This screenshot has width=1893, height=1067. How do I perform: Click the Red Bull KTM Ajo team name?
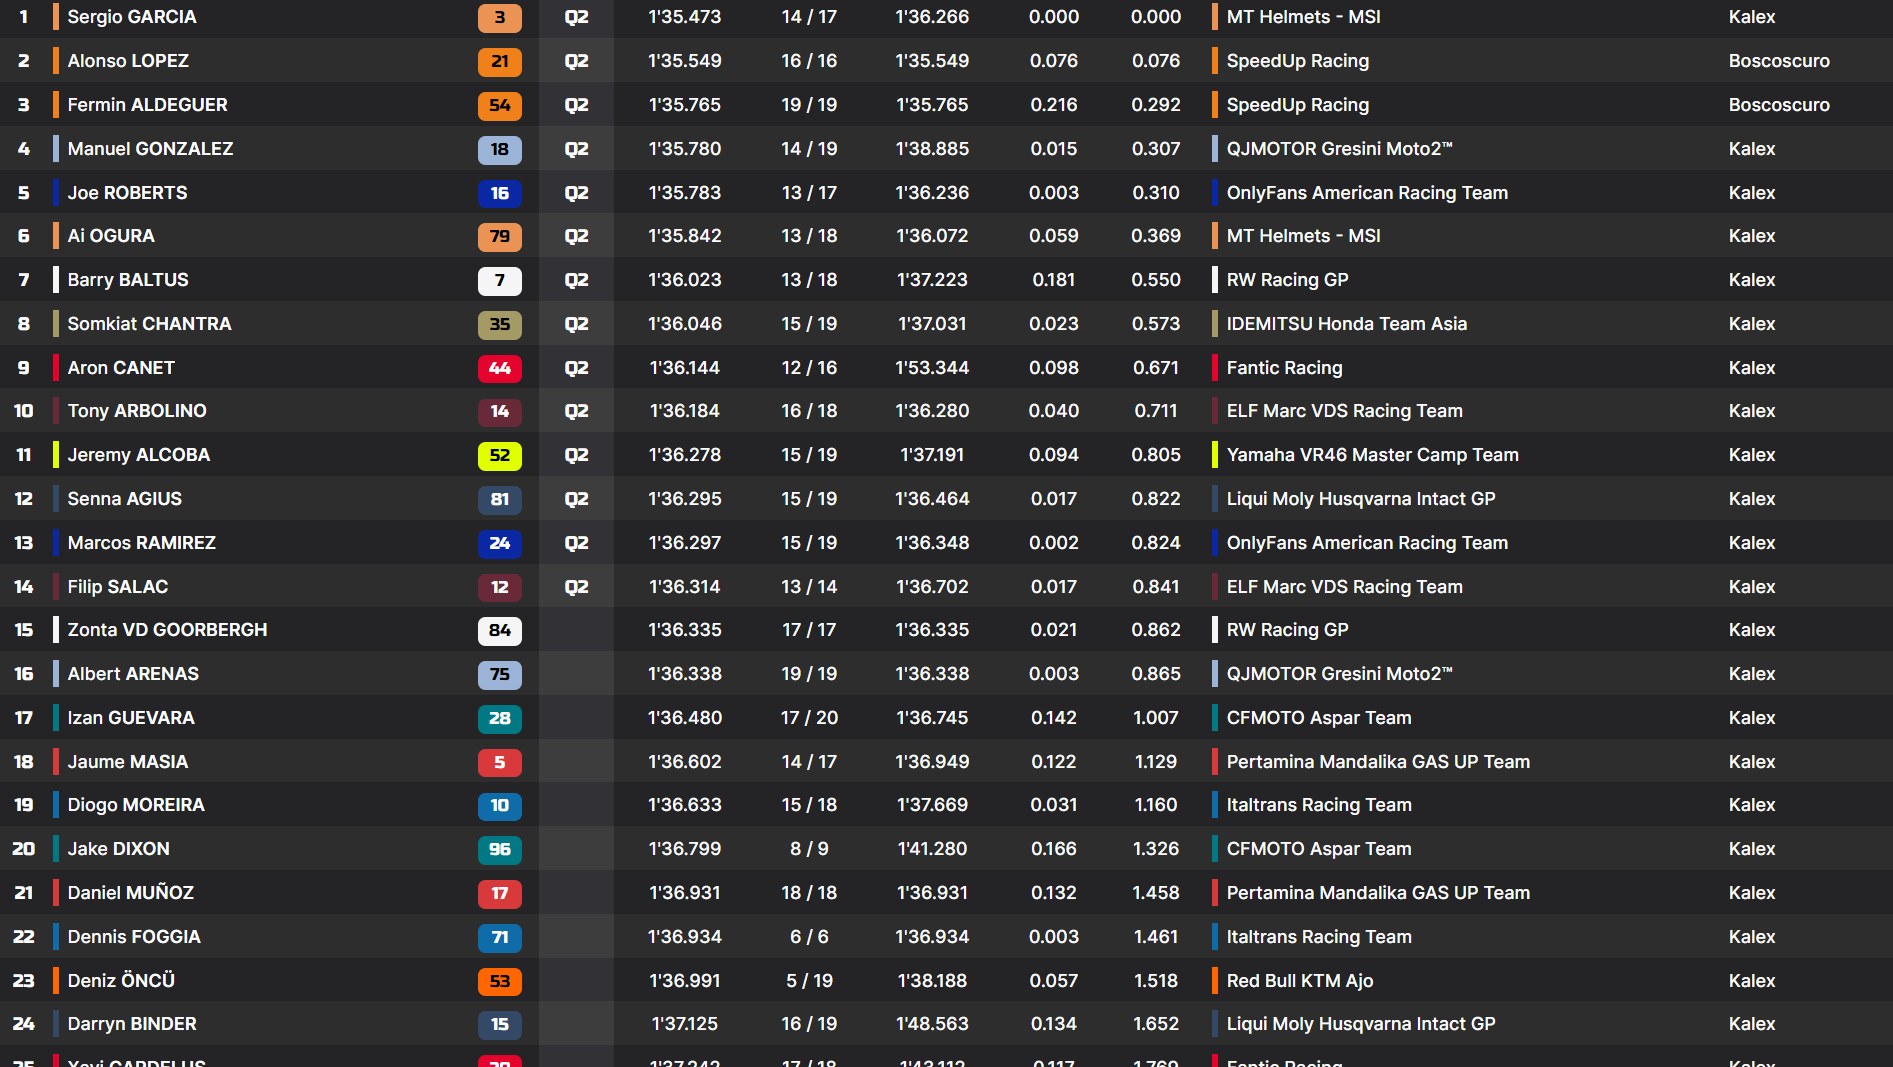[1299, 981]
